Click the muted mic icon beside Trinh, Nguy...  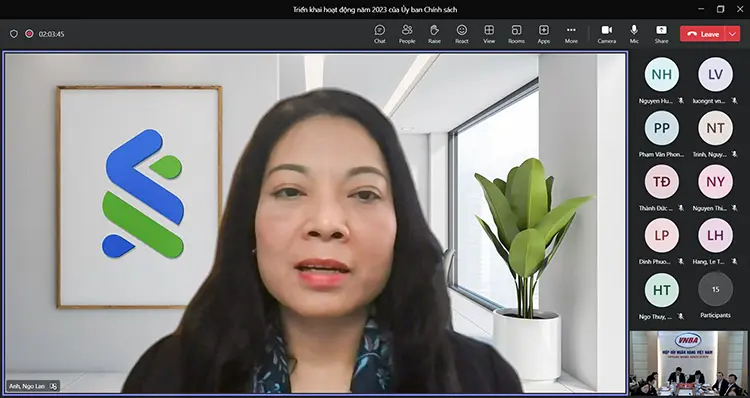click(x=735, y=155)
